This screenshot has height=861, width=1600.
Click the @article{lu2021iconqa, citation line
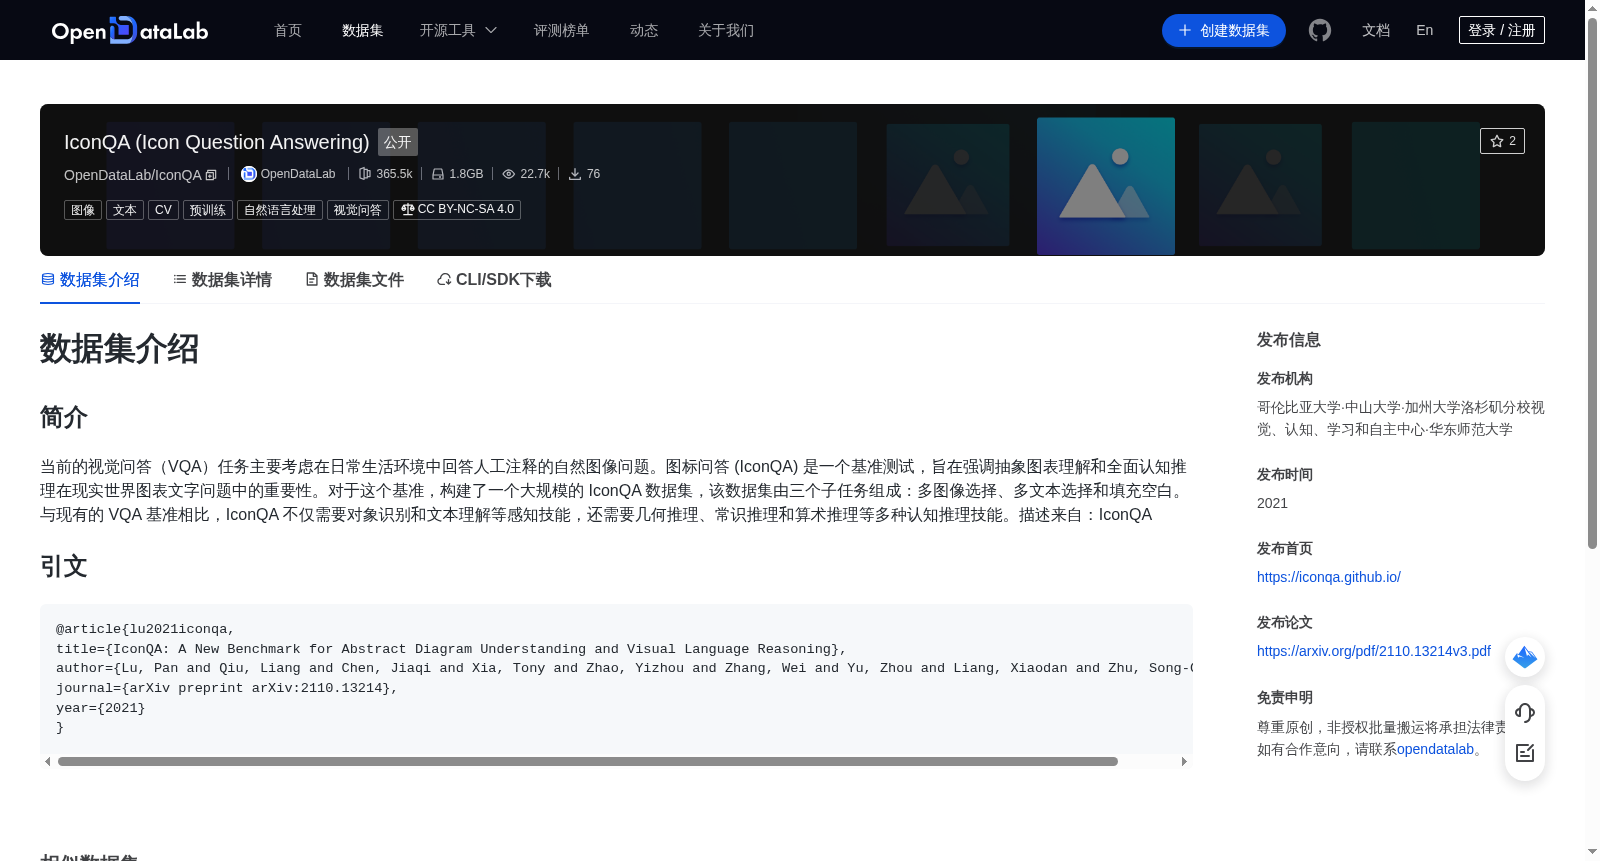[145, 629]
